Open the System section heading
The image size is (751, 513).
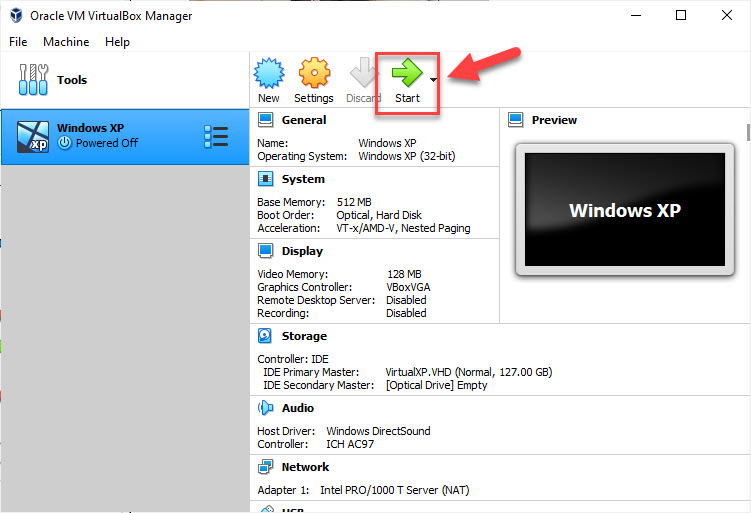coord(303,179)
